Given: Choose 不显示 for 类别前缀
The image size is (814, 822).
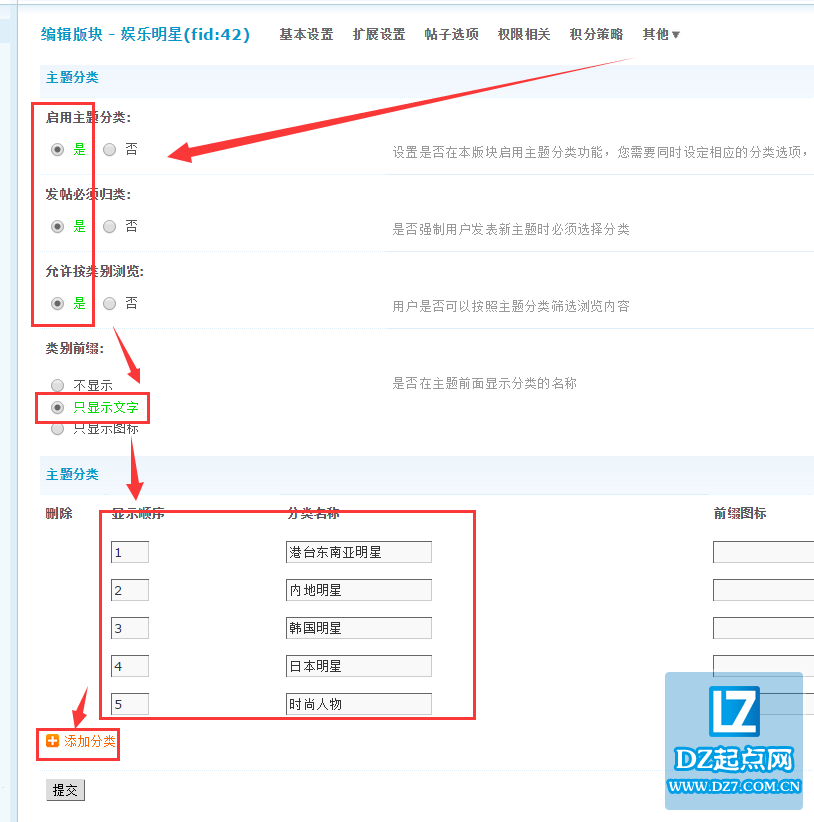Looking at the screenshot, I should coord(58,386).
